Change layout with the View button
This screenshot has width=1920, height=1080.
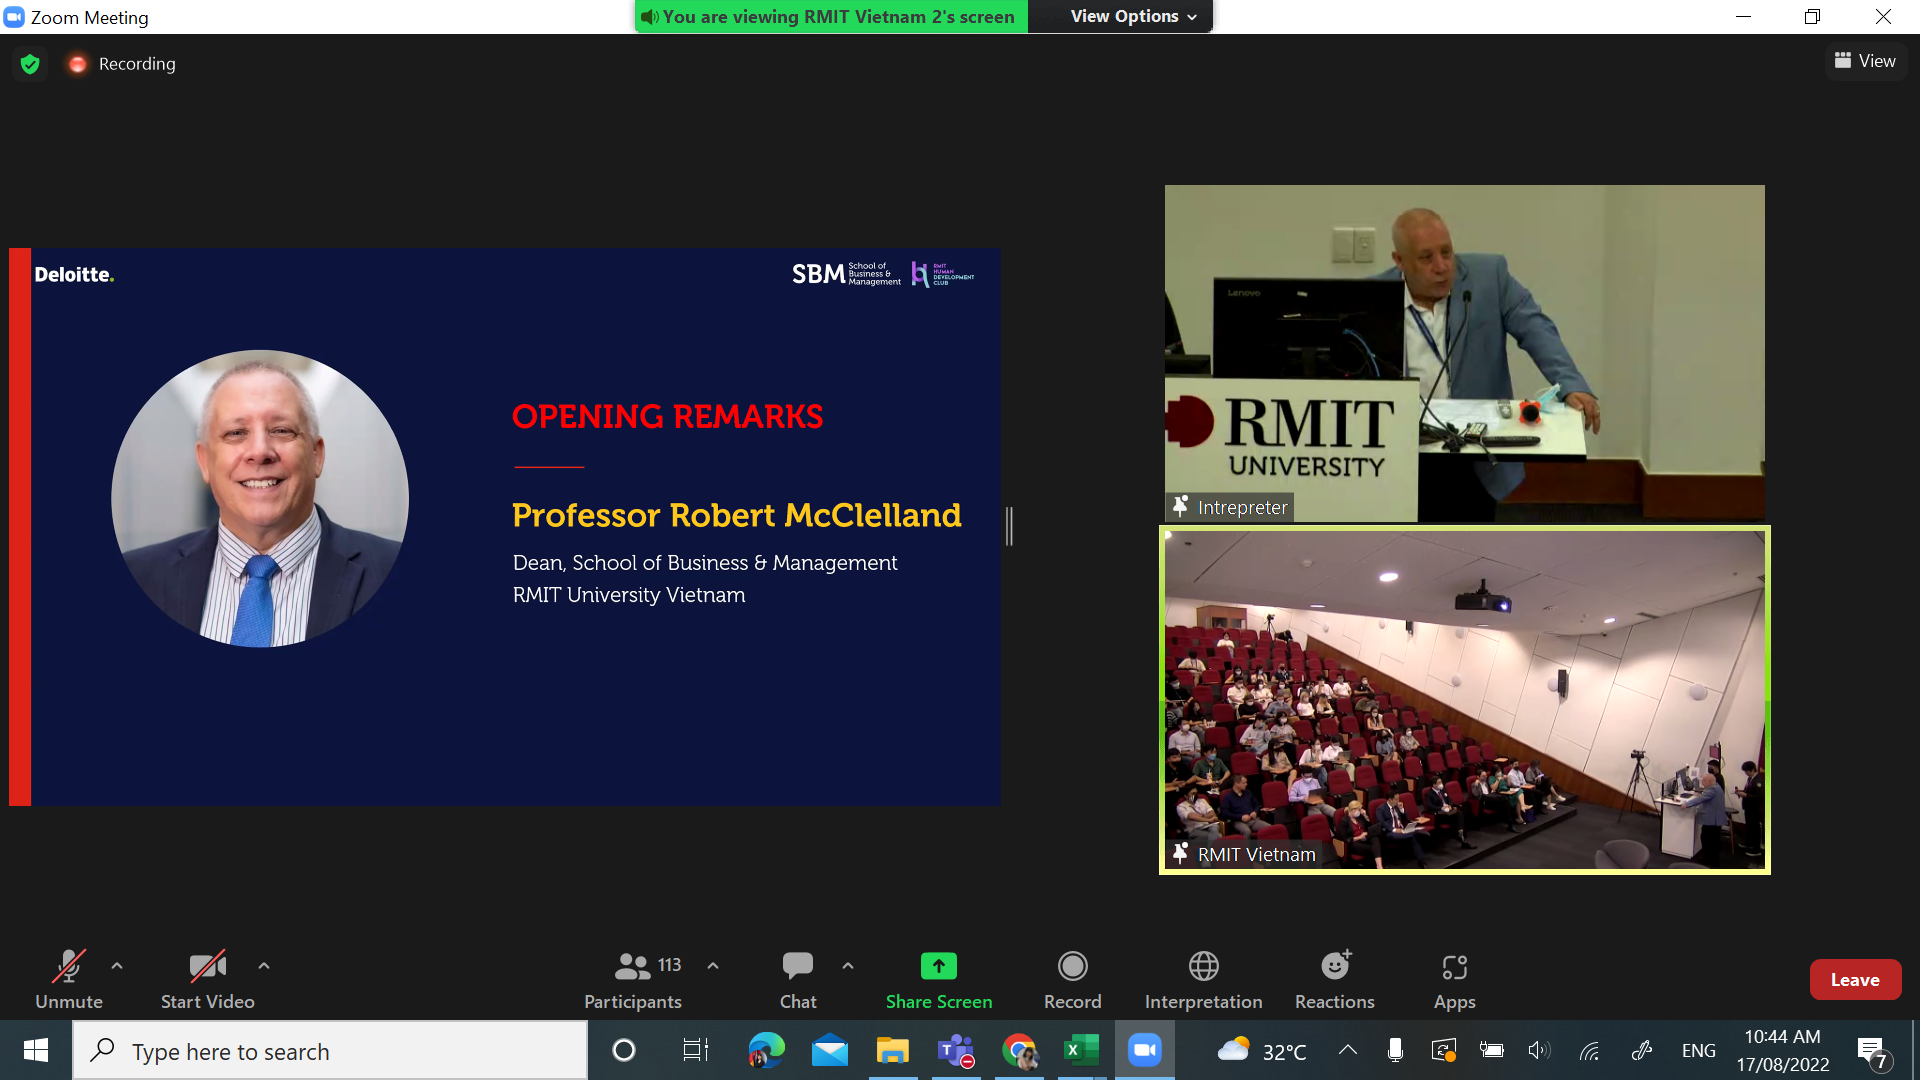pos(1866,61)
